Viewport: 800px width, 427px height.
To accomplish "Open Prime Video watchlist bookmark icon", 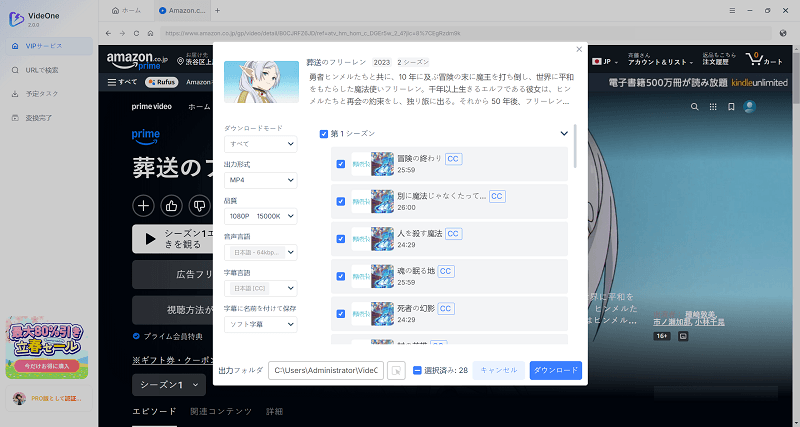I will (x=731, y=107).
